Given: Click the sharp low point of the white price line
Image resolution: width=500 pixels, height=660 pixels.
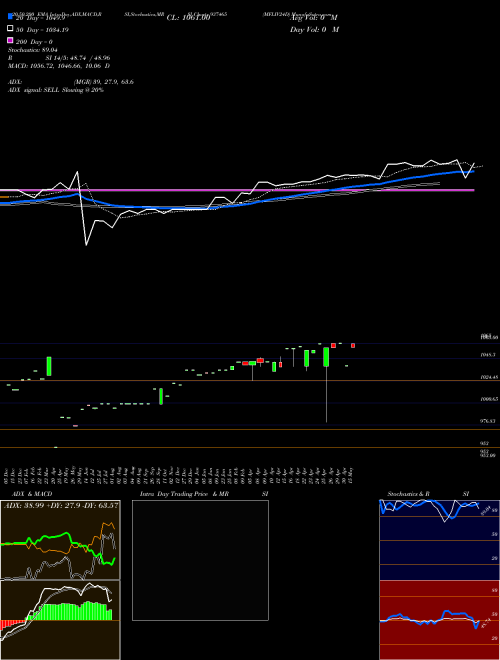Looking at the screenshot, I should 86,245.
